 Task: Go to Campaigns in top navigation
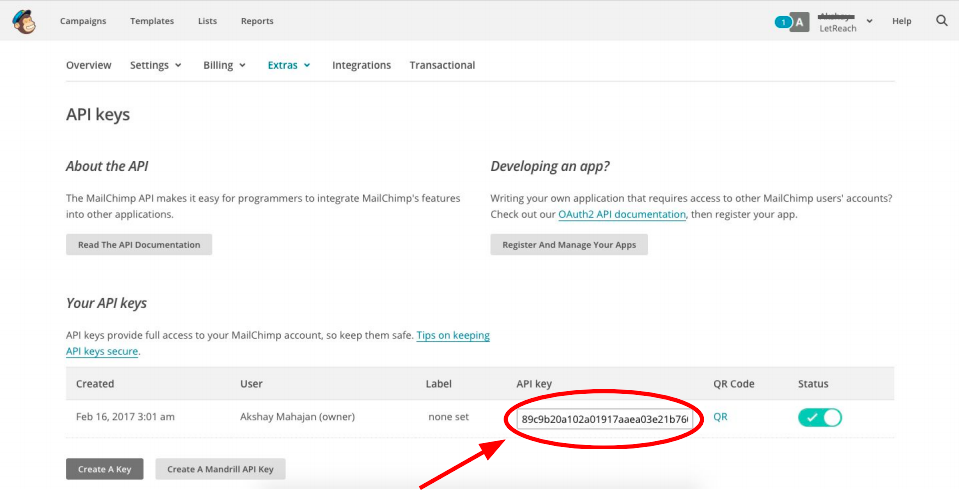click(x=83, y=21)
